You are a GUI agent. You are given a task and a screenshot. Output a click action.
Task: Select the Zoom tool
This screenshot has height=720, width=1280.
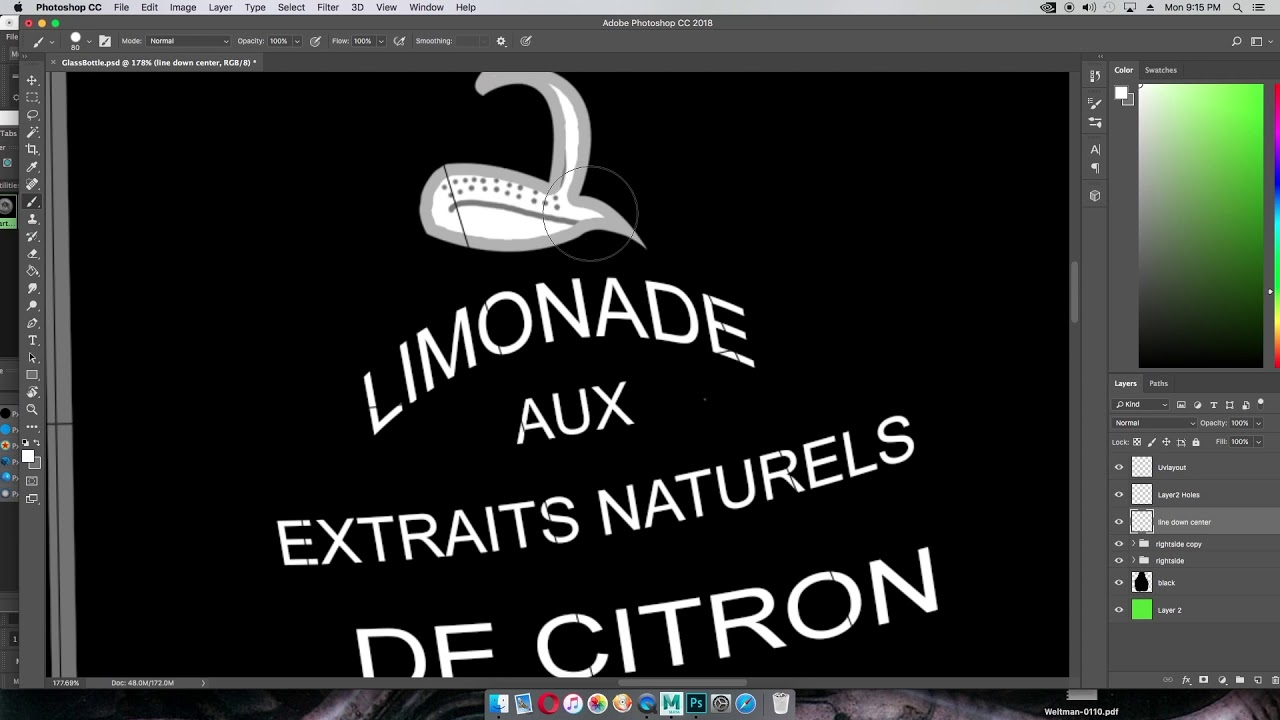[x=32, y=410]
